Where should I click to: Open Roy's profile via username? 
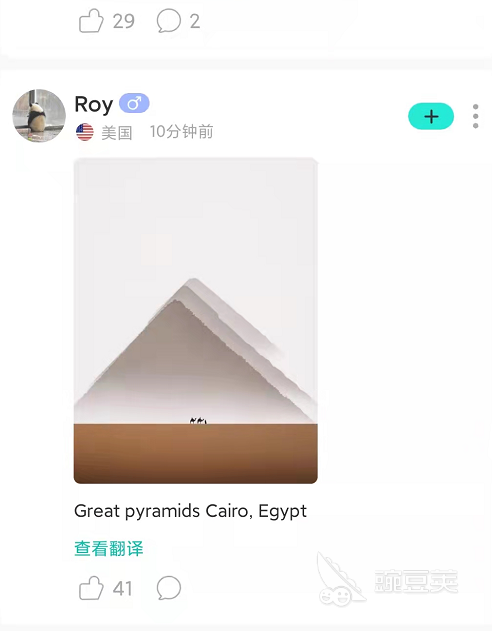[94, 104]
